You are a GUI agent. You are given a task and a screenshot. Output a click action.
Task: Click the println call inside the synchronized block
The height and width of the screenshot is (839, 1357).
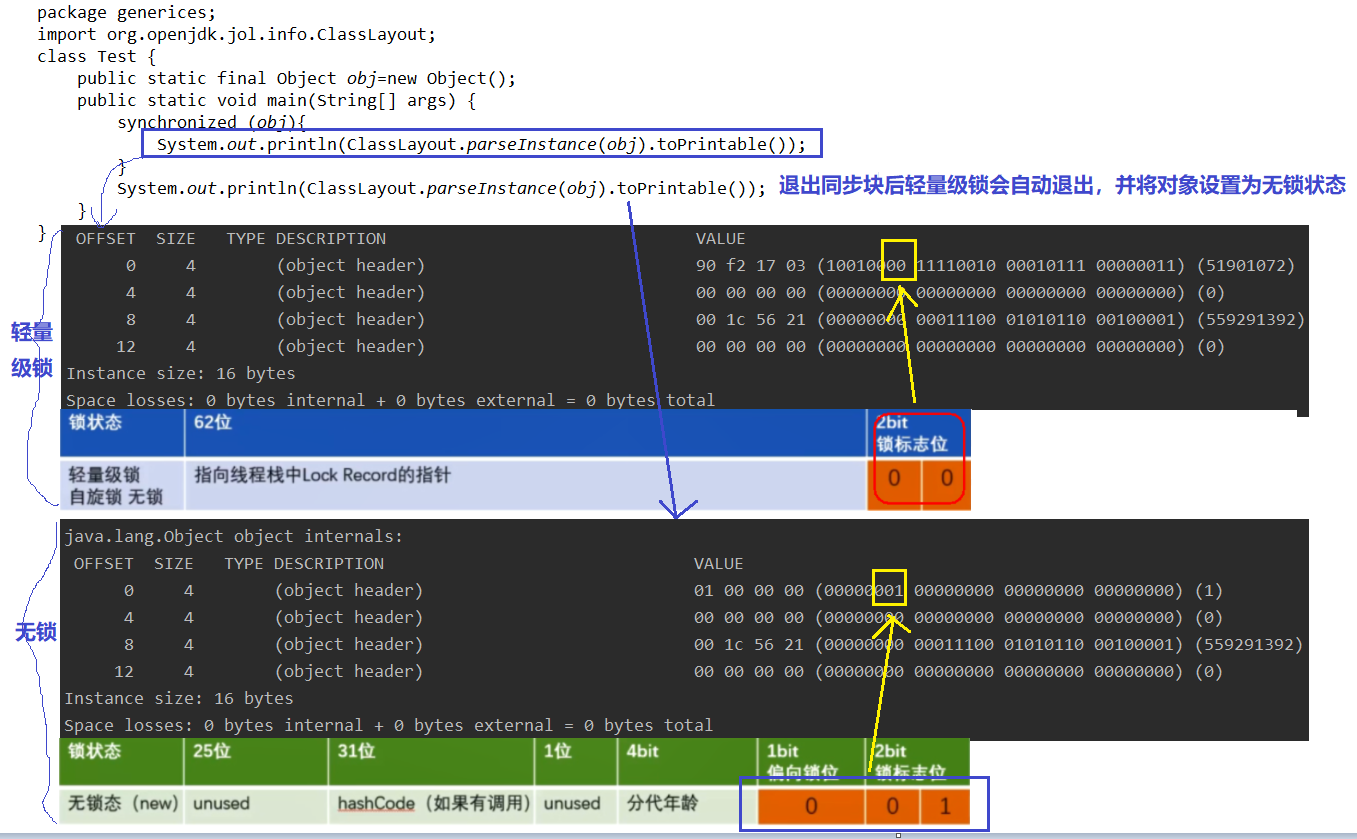481,145
